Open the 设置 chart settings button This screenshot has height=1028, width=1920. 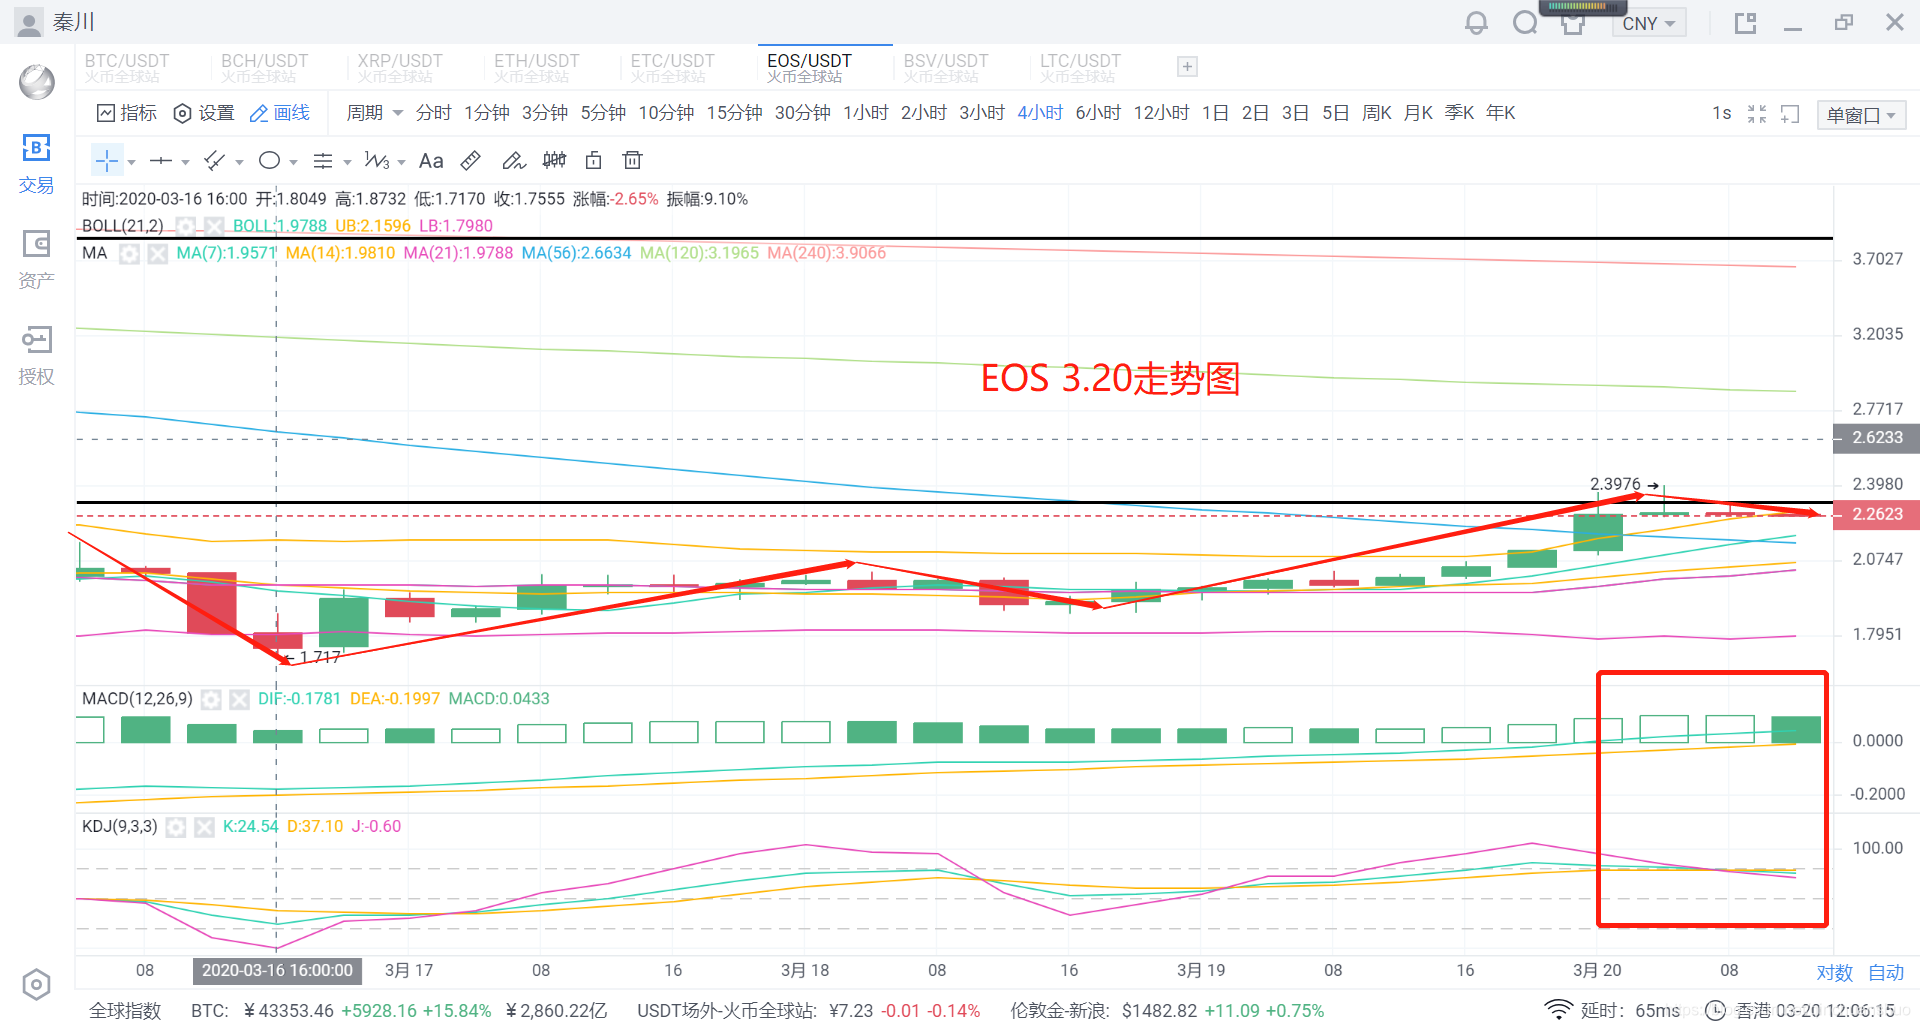coord(204,113)
